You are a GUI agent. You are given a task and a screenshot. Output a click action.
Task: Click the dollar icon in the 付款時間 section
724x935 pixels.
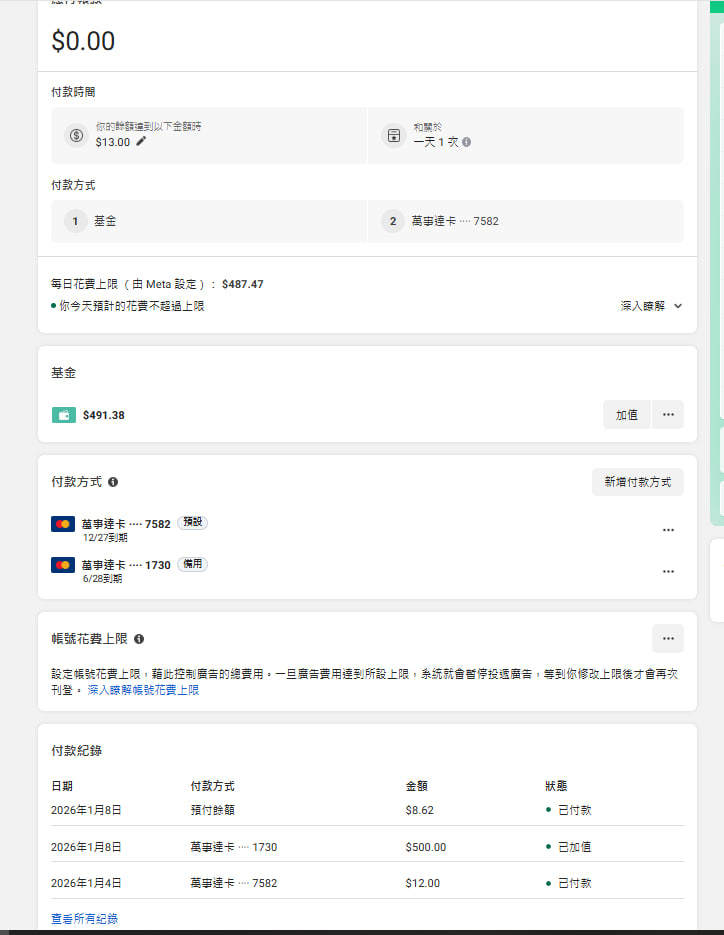tap(76, 135)
